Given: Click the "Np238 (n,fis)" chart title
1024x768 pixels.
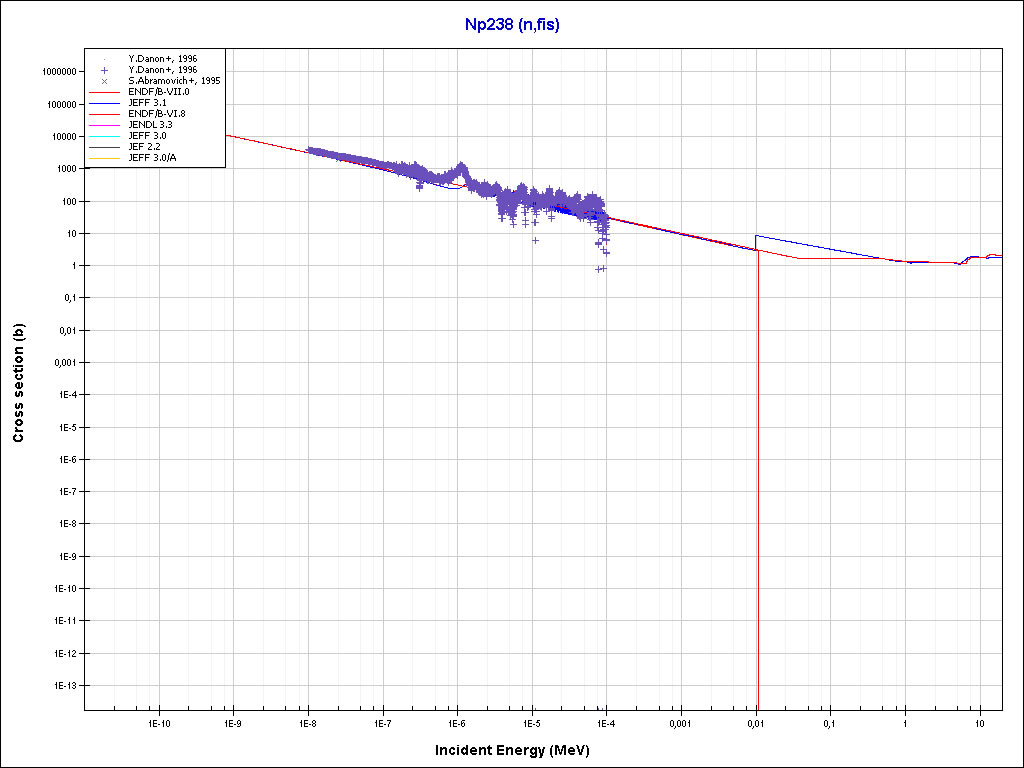Looking at the screenshot, I should coord(512,25).
